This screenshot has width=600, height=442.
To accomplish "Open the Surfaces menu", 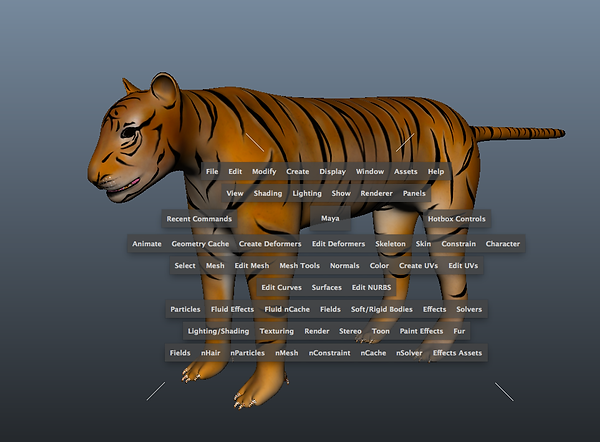I will [326, 287].
